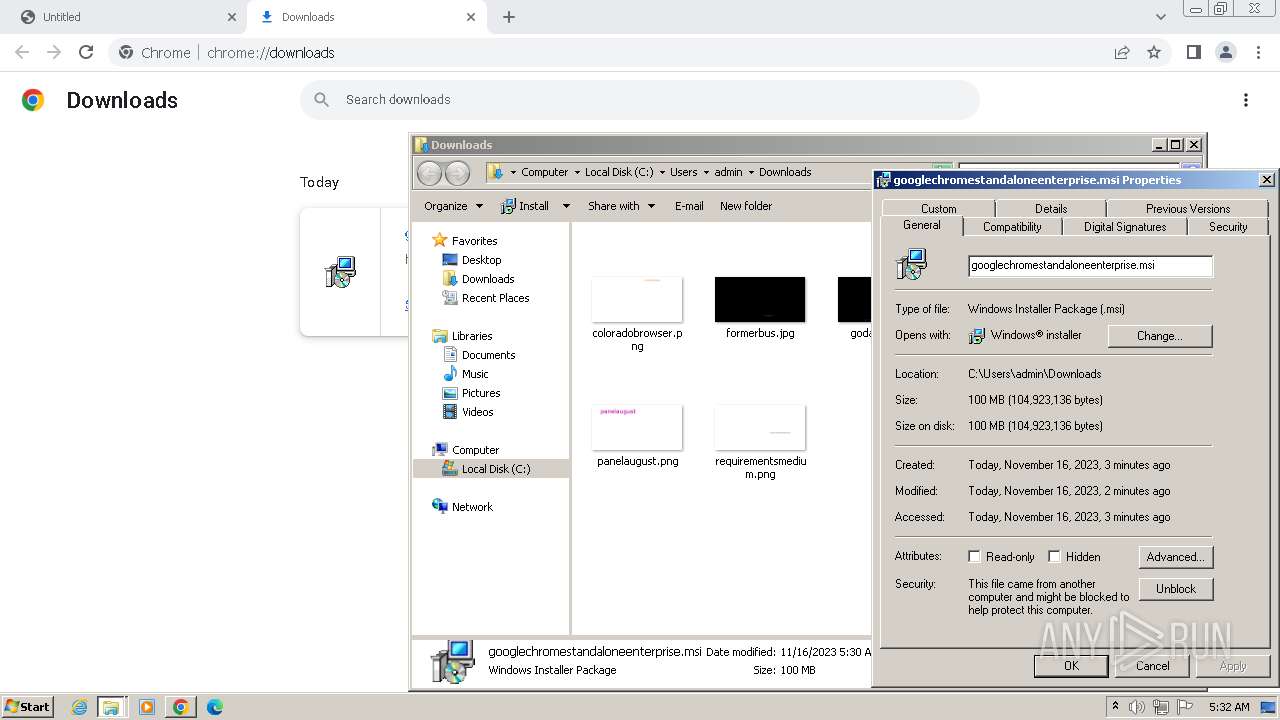Bookmark this page with star icon
This screenshot has height=720, width=1280.
pyautogui.click(x=1154, y=52)
